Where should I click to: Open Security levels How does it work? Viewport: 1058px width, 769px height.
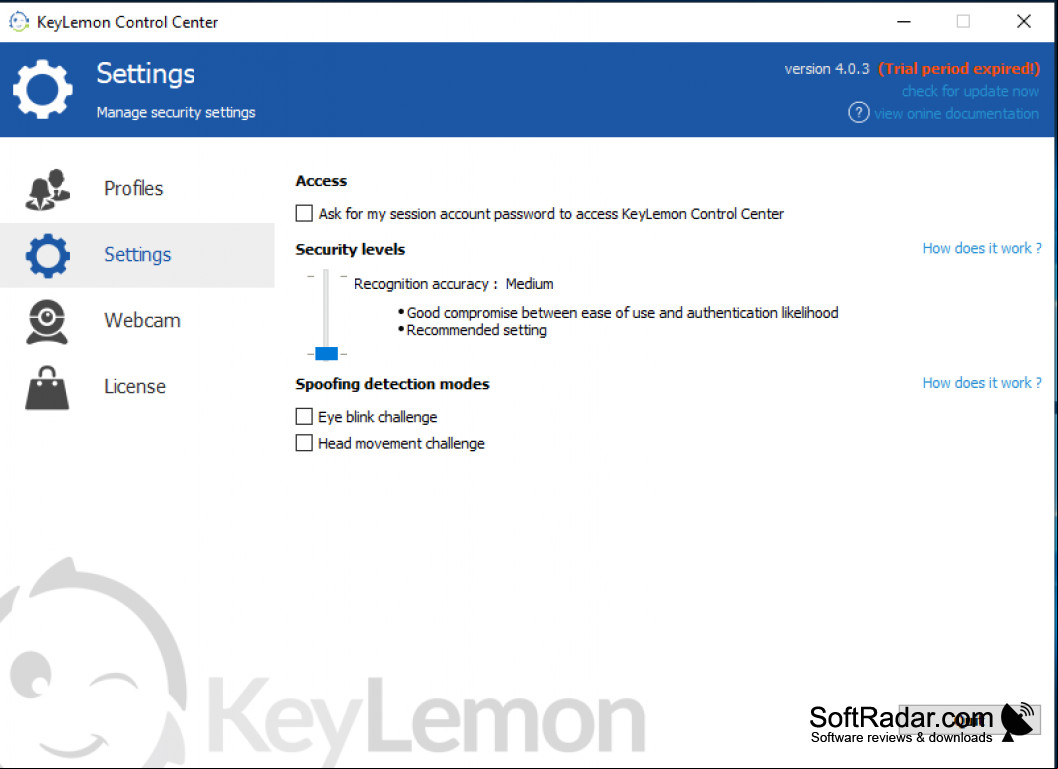click(982, 248)
